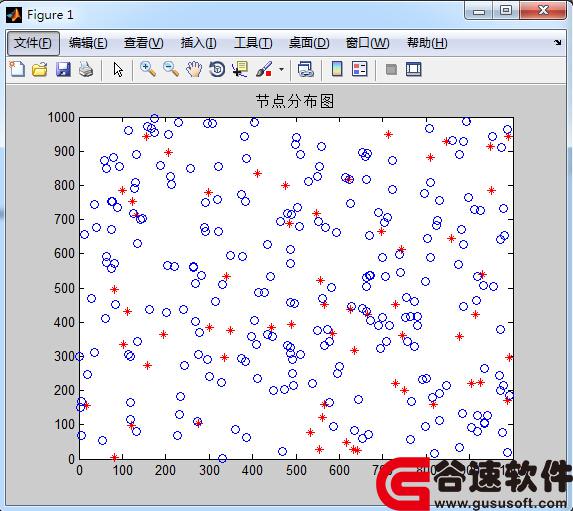Enable the Rotate 3D tool

click(x=217, y=69)
